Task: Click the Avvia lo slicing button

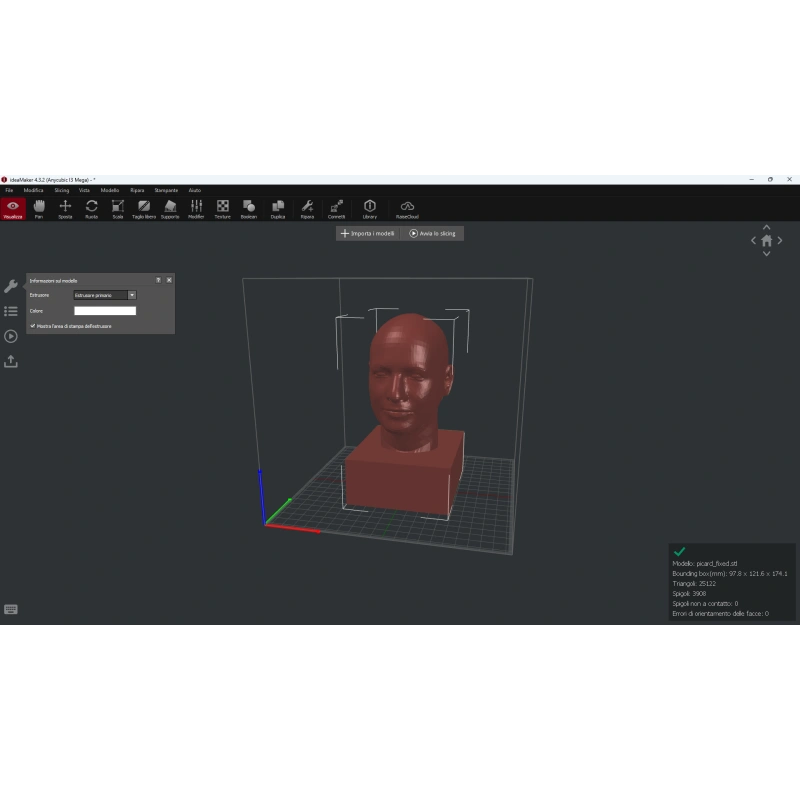Action: (432, 234)
